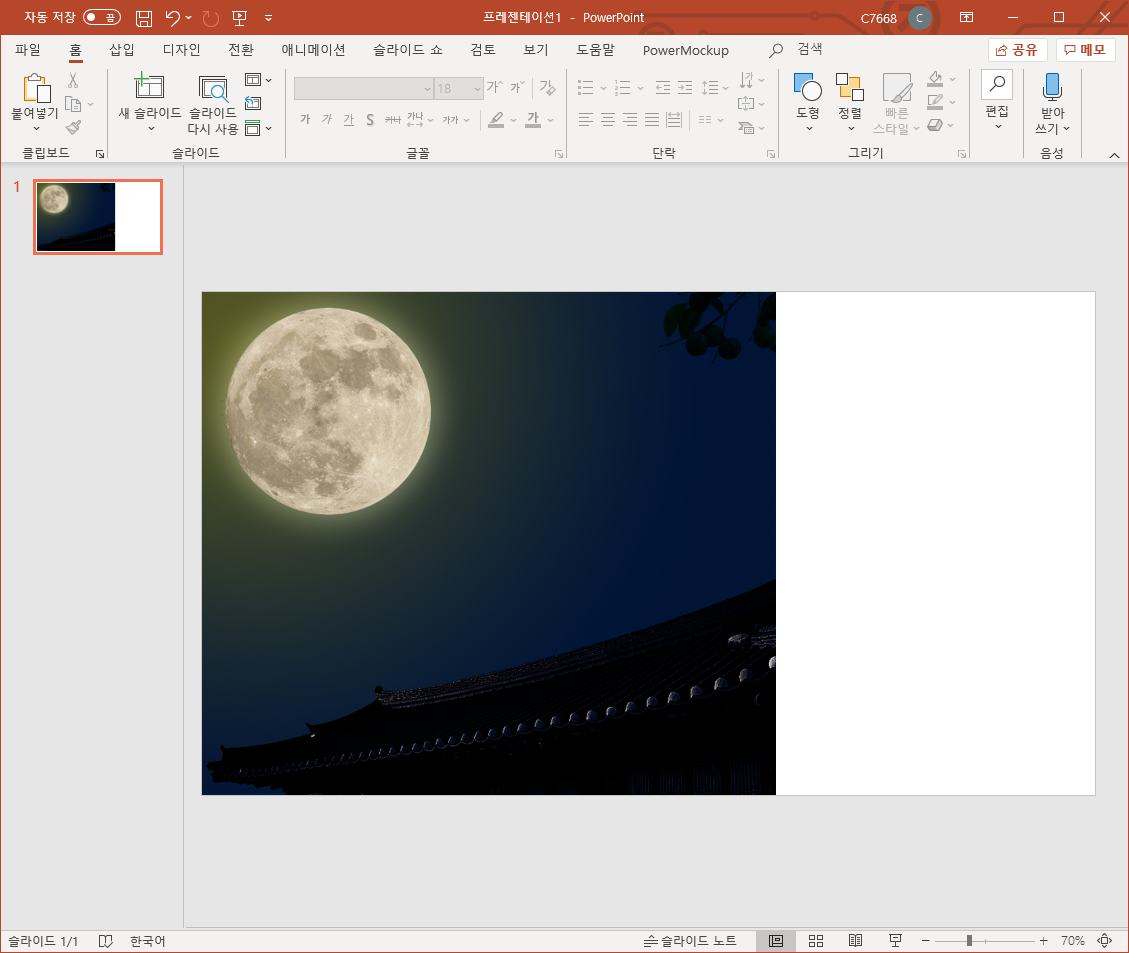Image resolution: width=1129 pixels, height=953 pixels.
Task: Switch to the 전환 ribbon tab
Action: click(241, 50)
